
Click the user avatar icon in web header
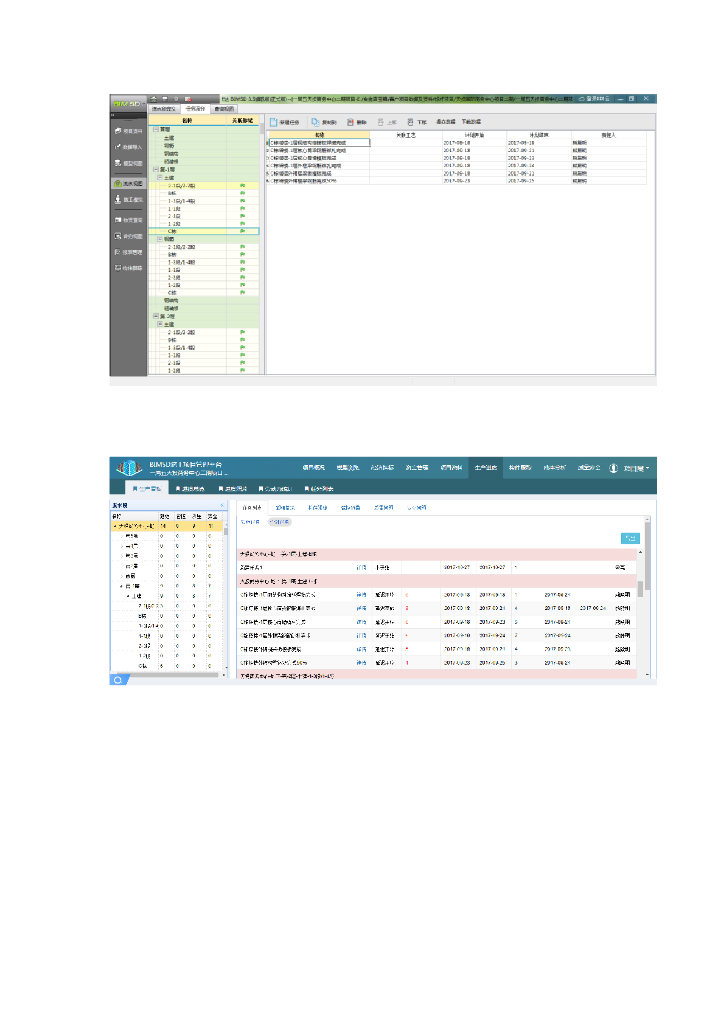click(x=613, y=468)
